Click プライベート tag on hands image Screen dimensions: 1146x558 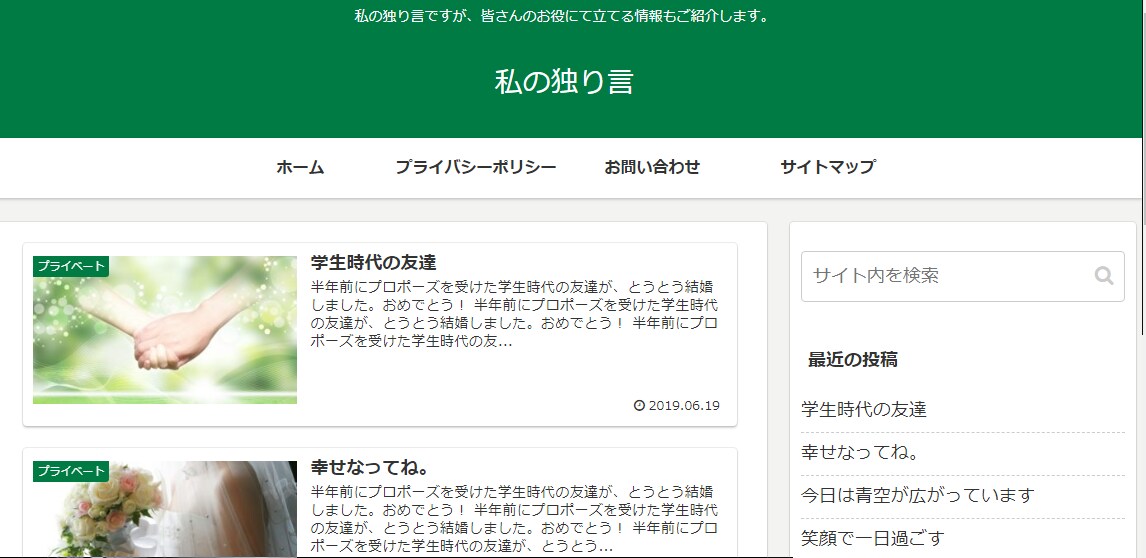(x=71, y=266)
